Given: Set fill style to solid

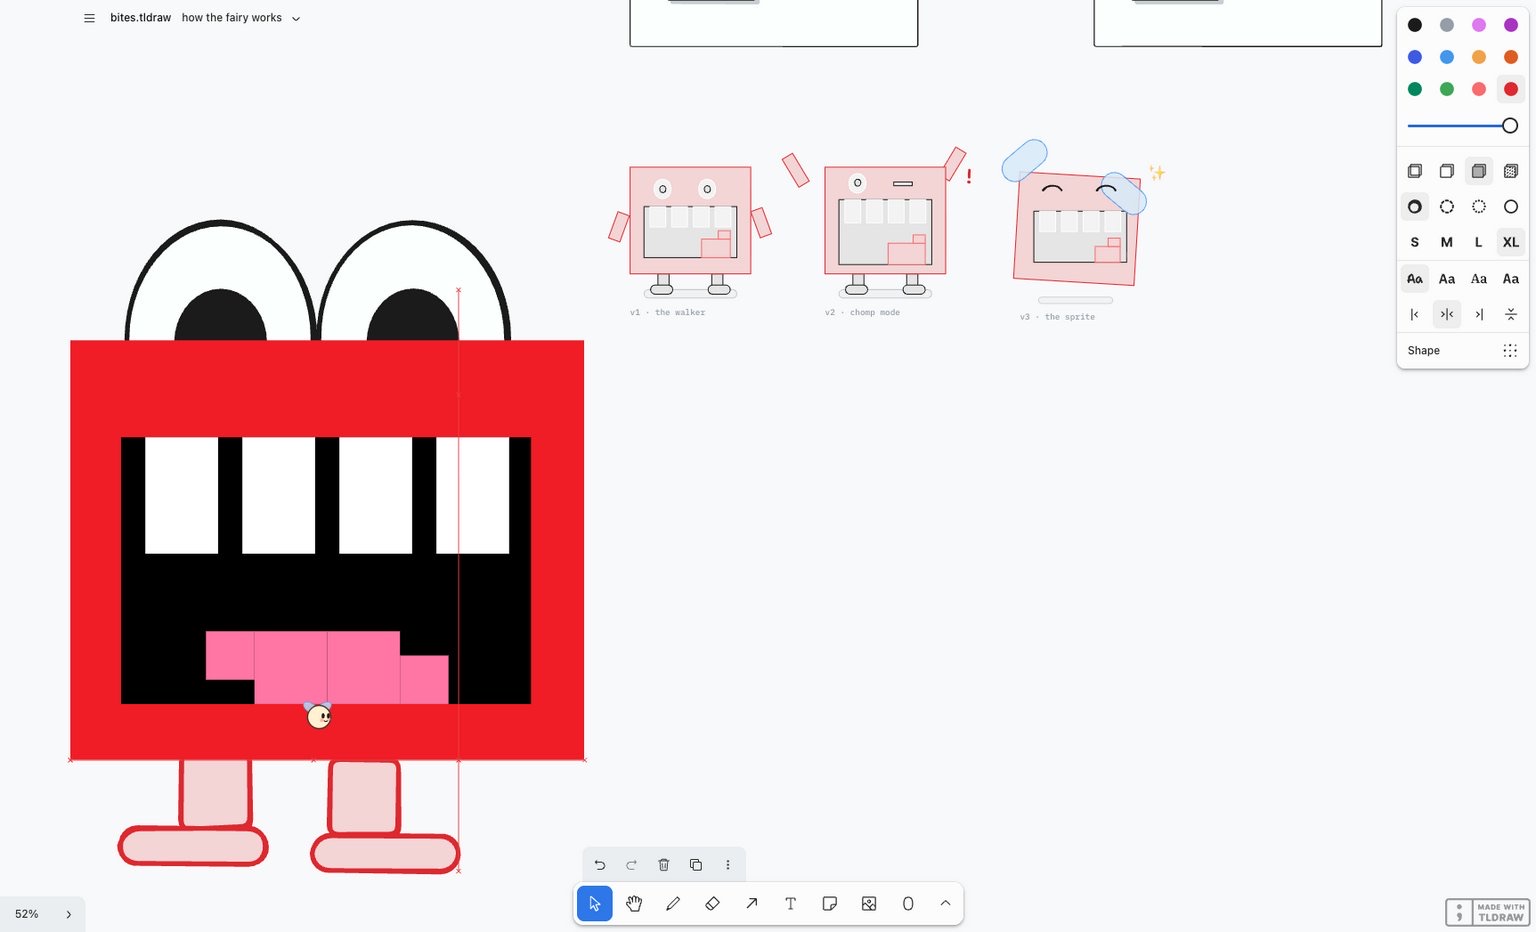Looking at the screenshot, I should (1478, 171).
